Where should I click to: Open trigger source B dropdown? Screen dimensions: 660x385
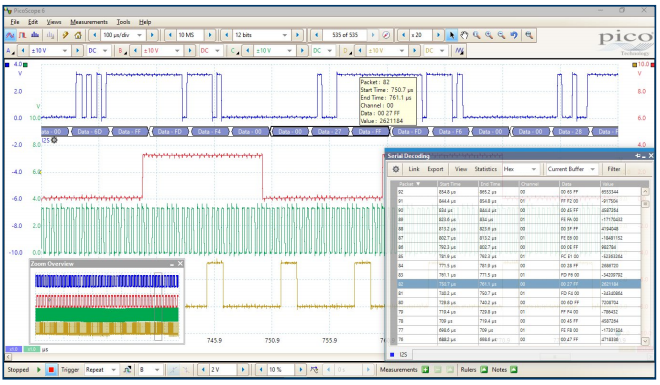(157, 370)
